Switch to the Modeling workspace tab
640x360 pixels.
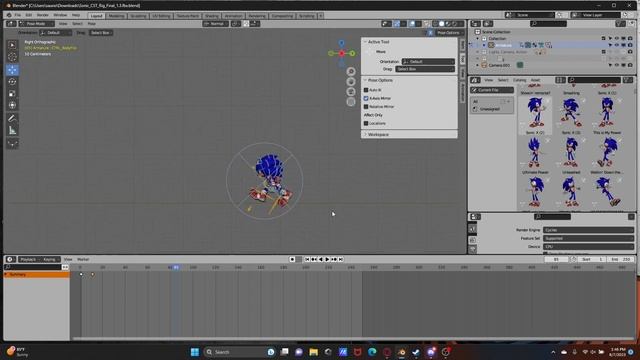coord(116,16)
